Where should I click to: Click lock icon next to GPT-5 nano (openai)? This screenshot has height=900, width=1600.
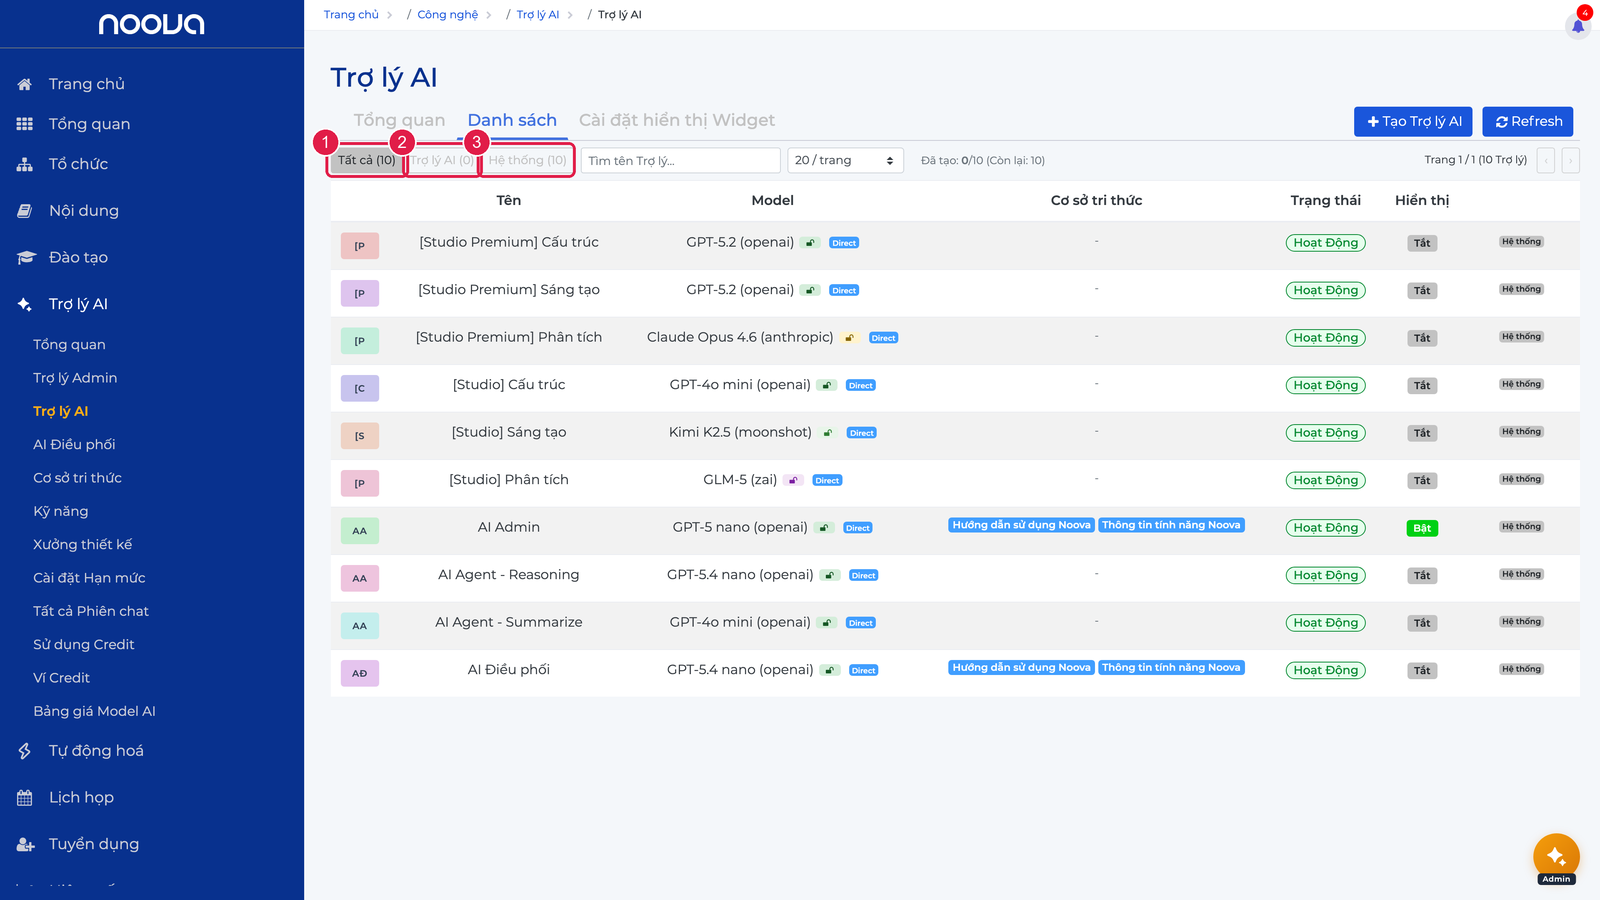coord(824,528)
